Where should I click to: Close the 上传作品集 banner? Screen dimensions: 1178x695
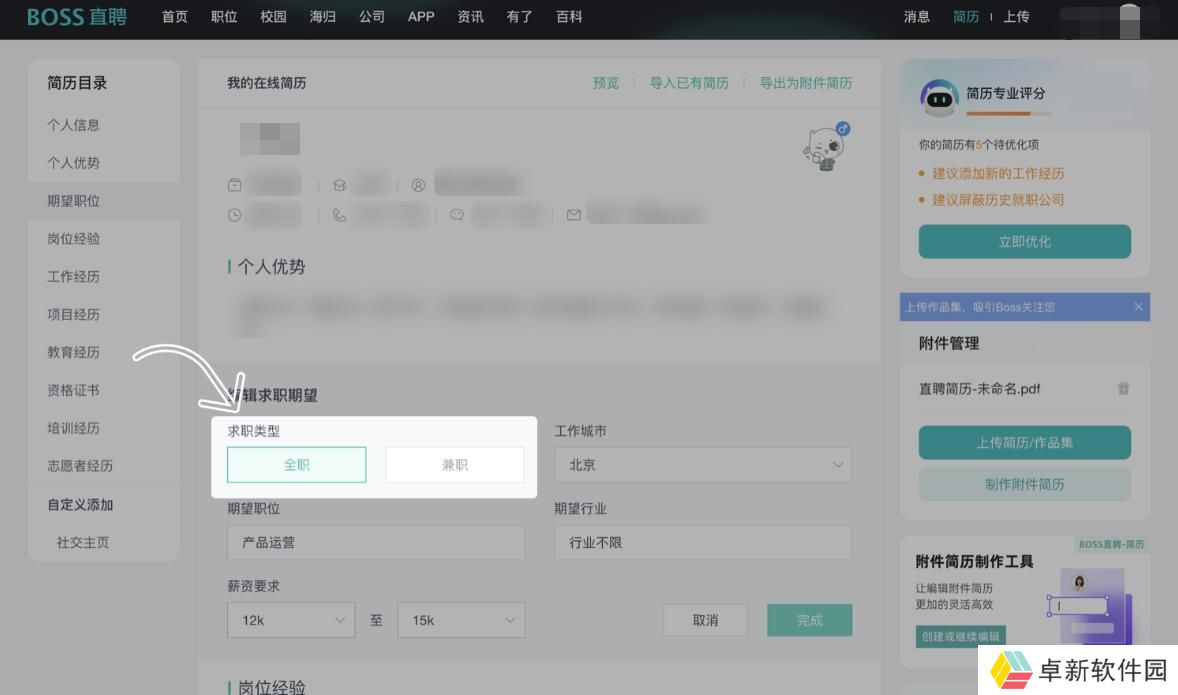pos(1138,307)
